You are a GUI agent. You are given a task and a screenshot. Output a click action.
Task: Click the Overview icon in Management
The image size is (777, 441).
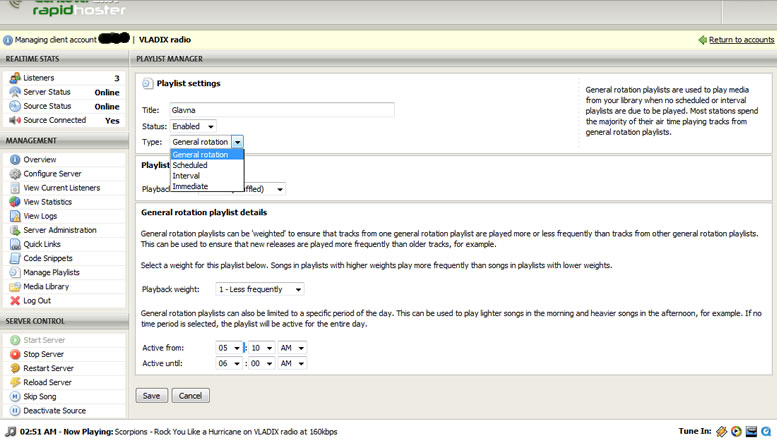pos(14,160)
